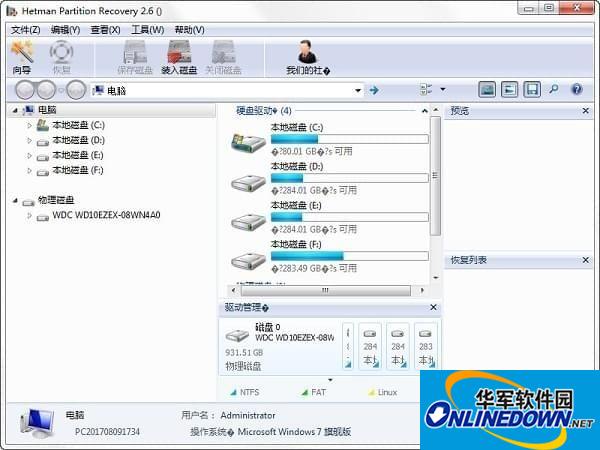The height and width of the screenshot is (450, 600).
Task: Click the floppy save toolbar icon
Action: pos(532,90)
